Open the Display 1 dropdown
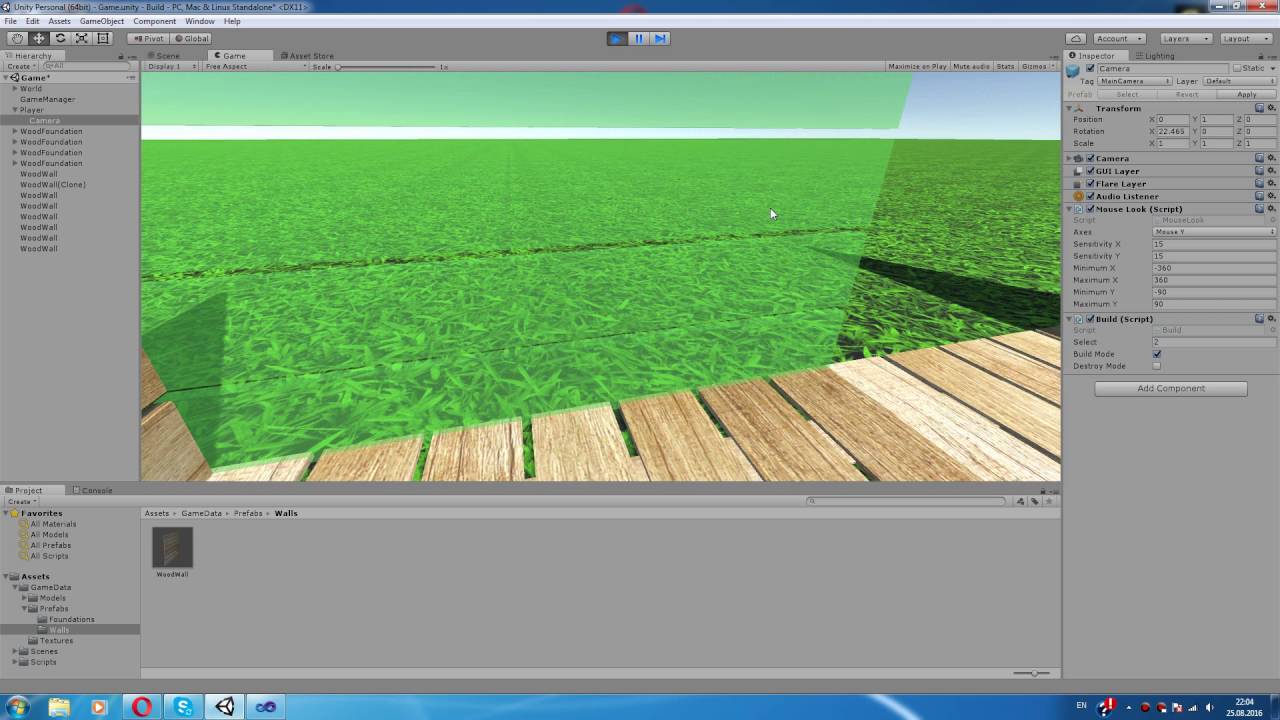Image resolution: width=1280 pixels, height=720 pixels. pos(170,66)
